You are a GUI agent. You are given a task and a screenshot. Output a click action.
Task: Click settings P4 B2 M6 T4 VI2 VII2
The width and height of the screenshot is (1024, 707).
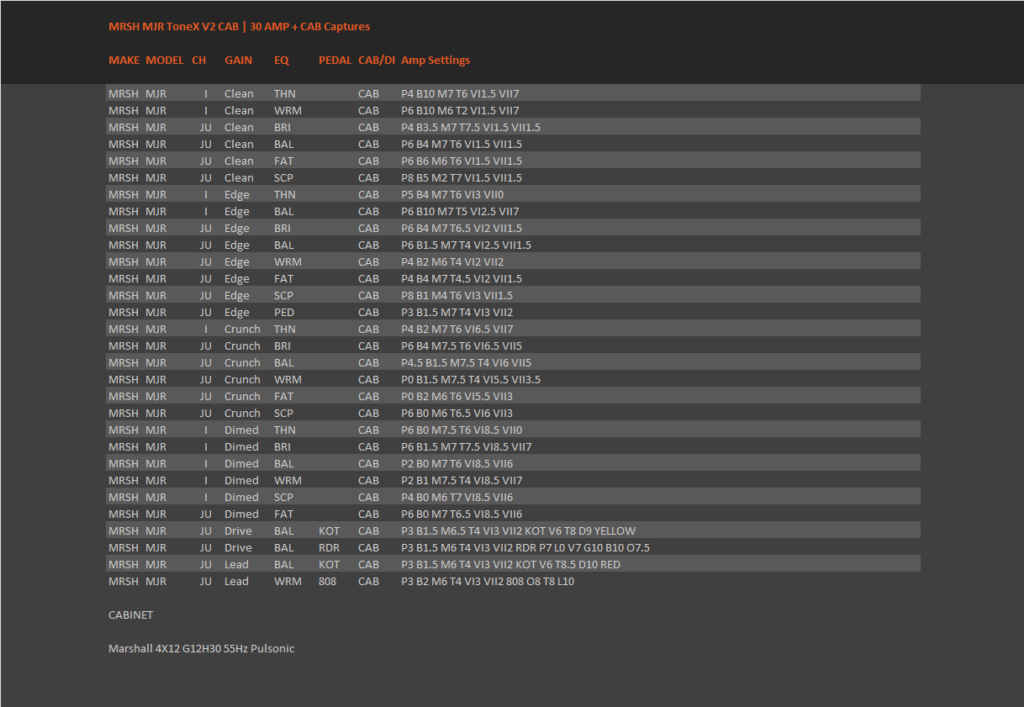(453, 262)
